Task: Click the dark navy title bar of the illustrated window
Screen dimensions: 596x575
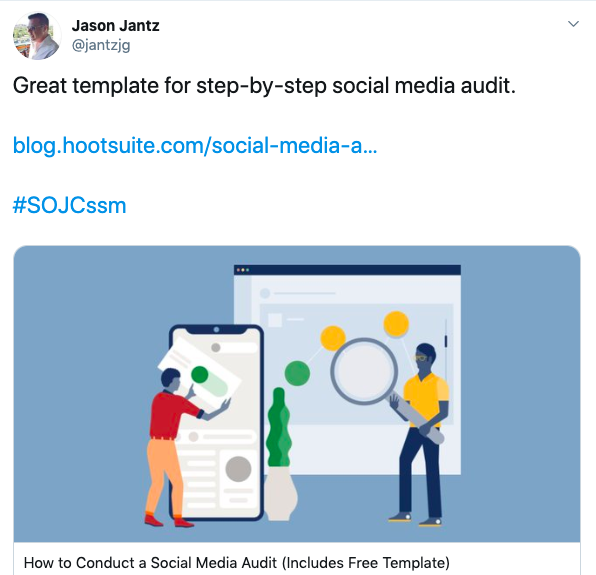Action: pyautogui.click(x=347, y=270)
